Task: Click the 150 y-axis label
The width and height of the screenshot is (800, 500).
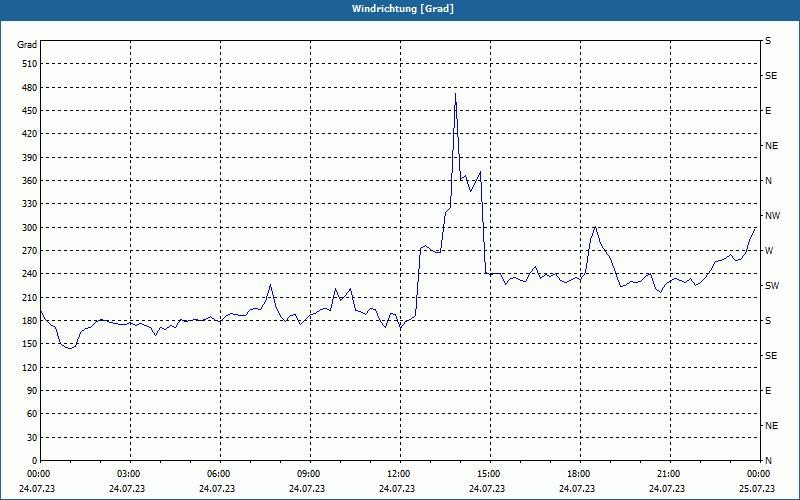Action: point(30,344)
